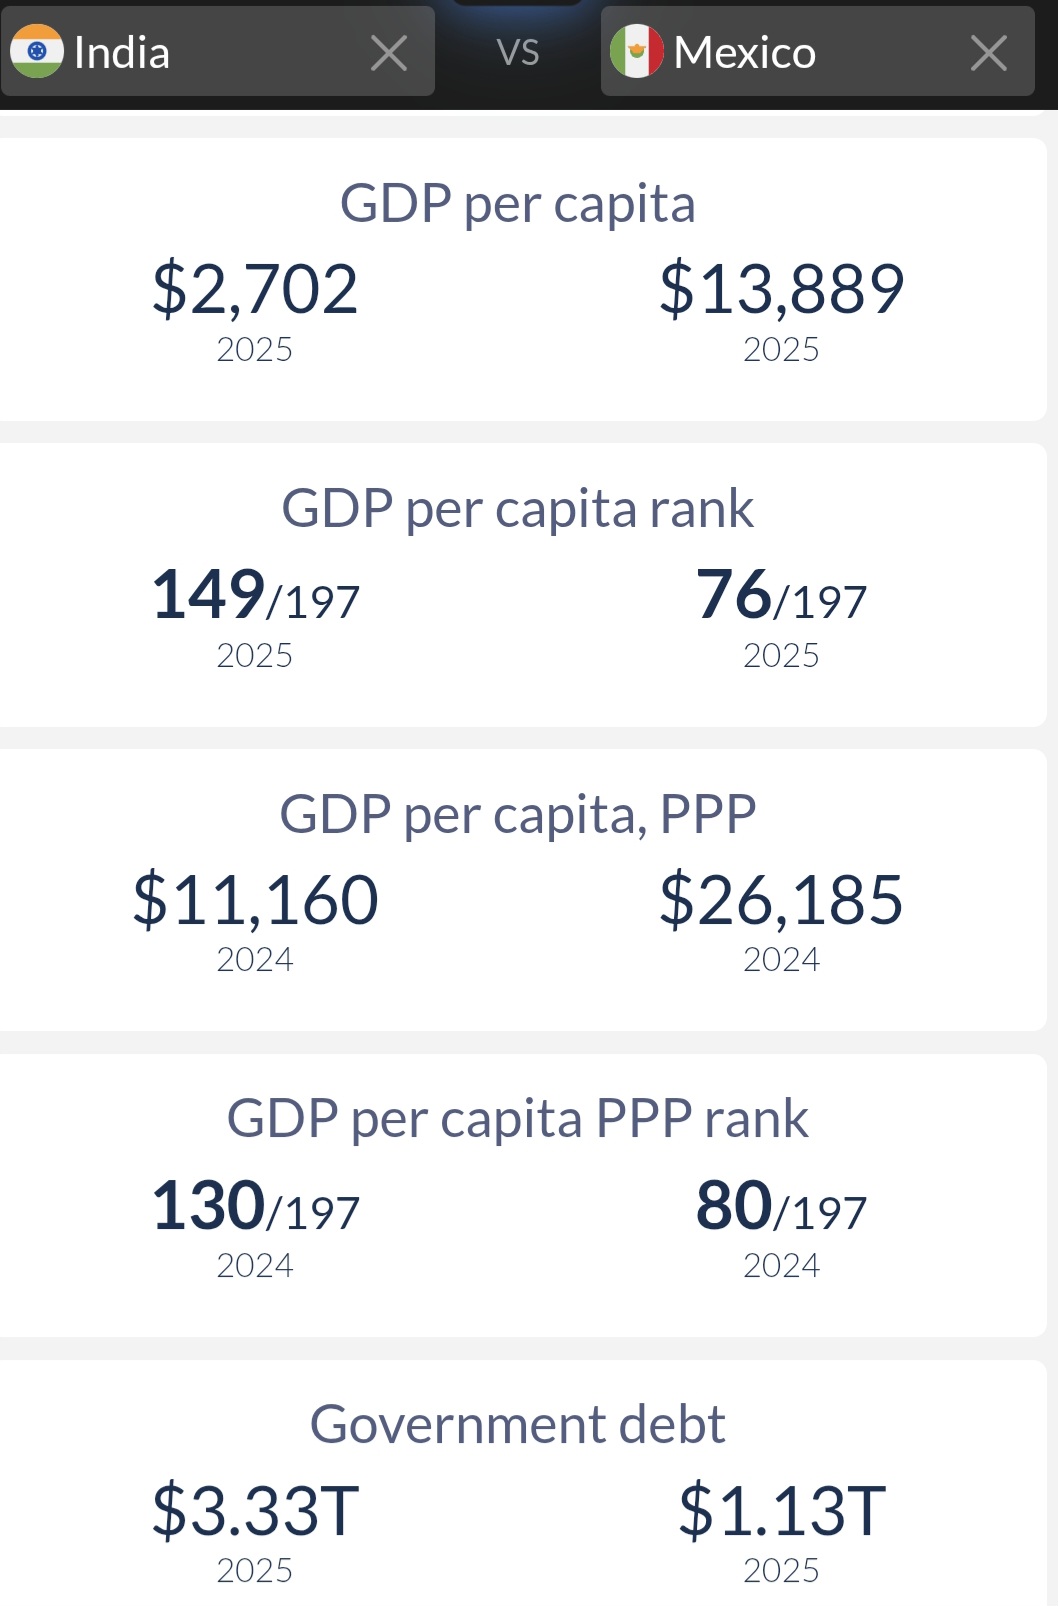This screenshot has height=1606, width=1058.
Task: Click Mexico's rank 76/197 value
Action: tap(782, 596)
